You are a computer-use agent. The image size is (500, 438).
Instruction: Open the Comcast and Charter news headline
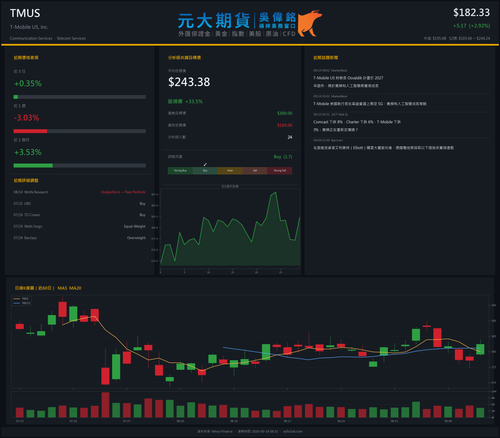point(357,126)
